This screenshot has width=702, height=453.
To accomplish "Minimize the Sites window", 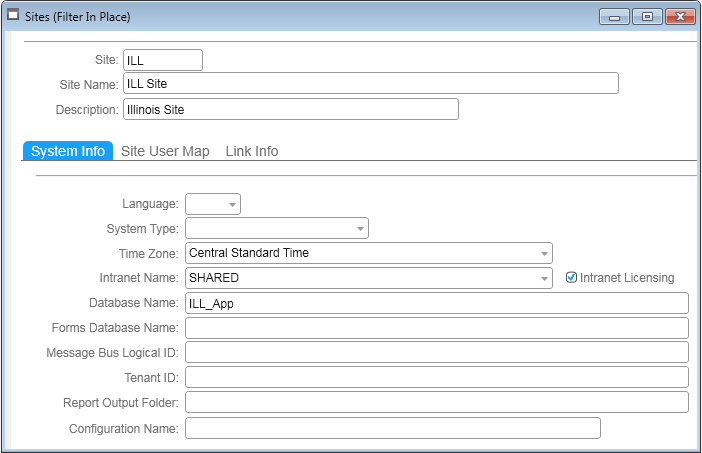I will tap(613, 17).
